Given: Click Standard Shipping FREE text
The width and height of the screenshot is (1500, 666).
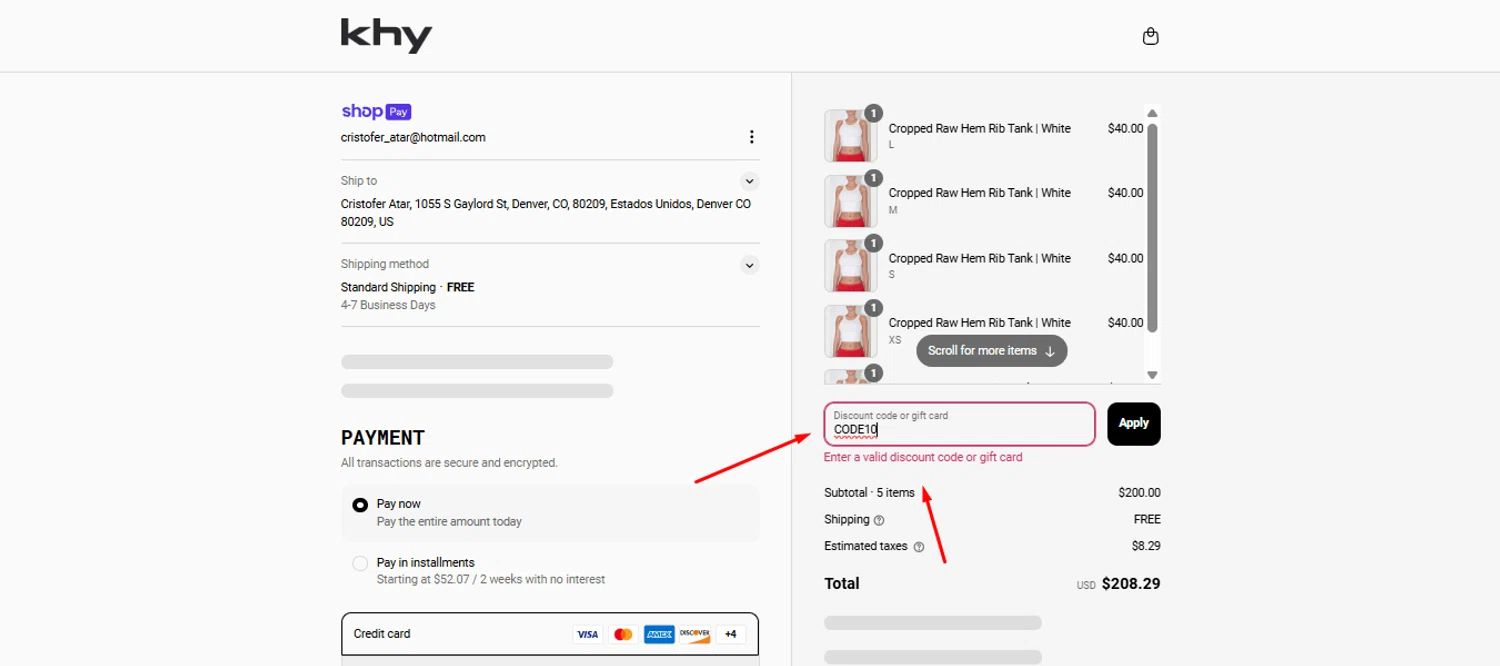Looking at the screenshot, I should coord(408,287).
